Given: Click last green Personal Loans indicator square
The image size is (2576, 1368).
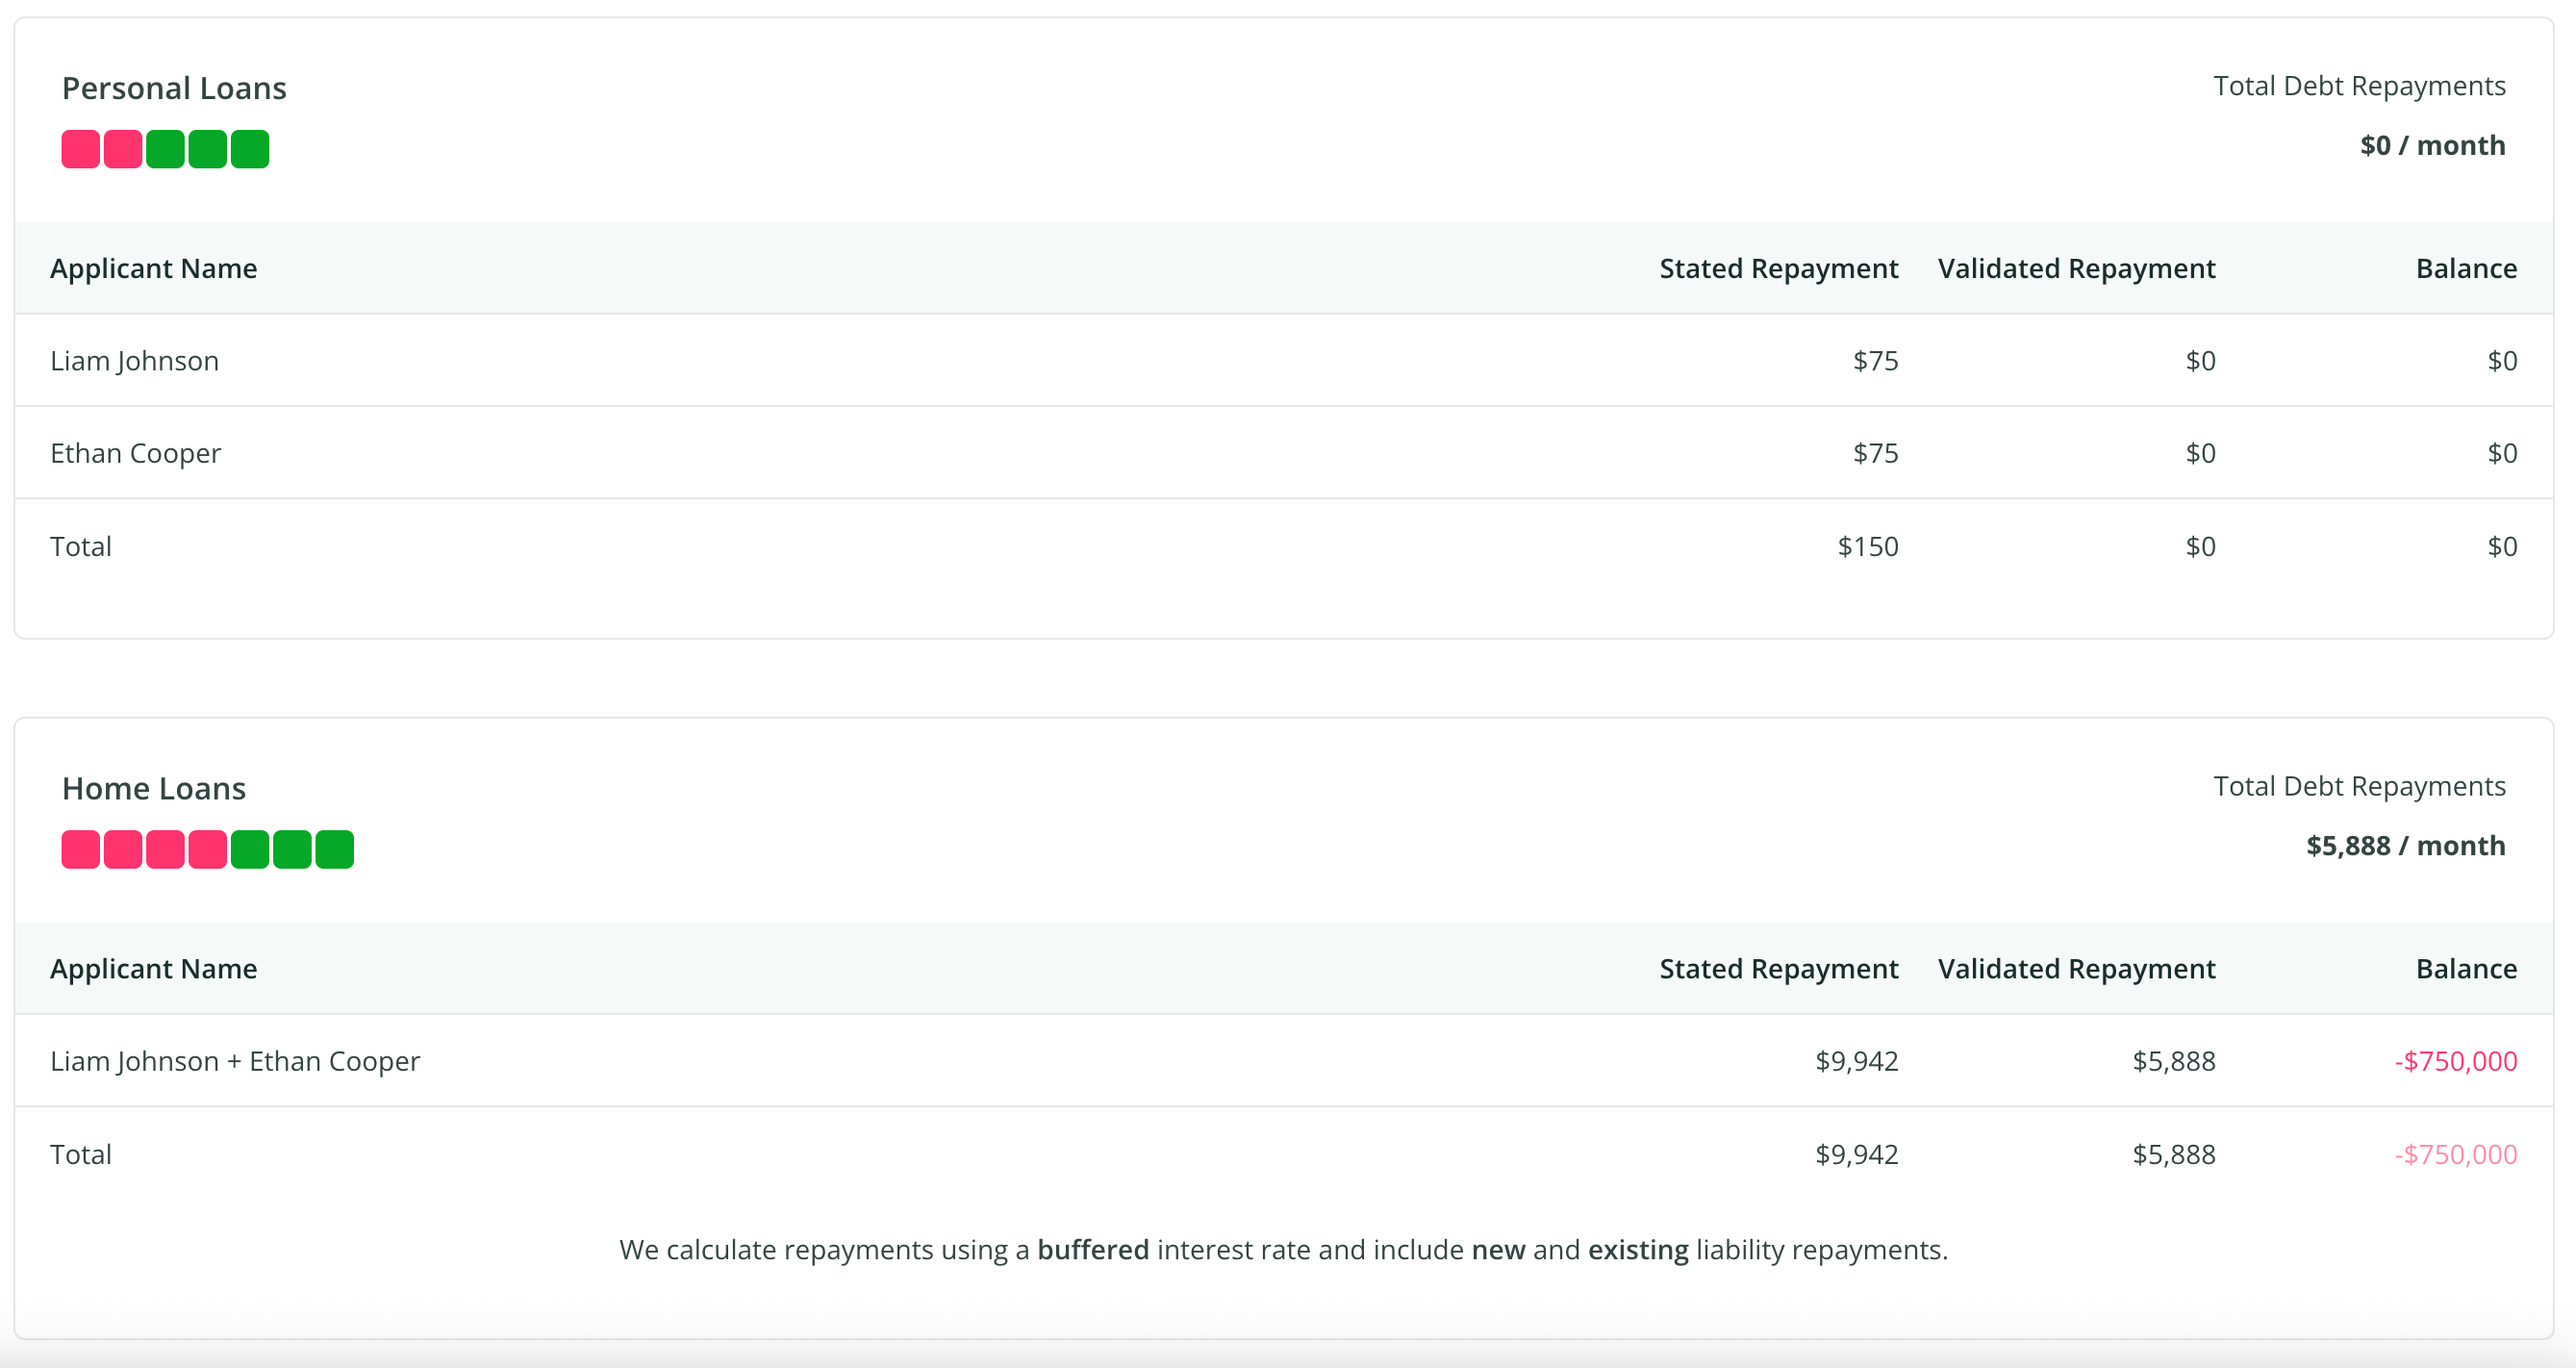Looking at the screenshot, I should 250,149.
